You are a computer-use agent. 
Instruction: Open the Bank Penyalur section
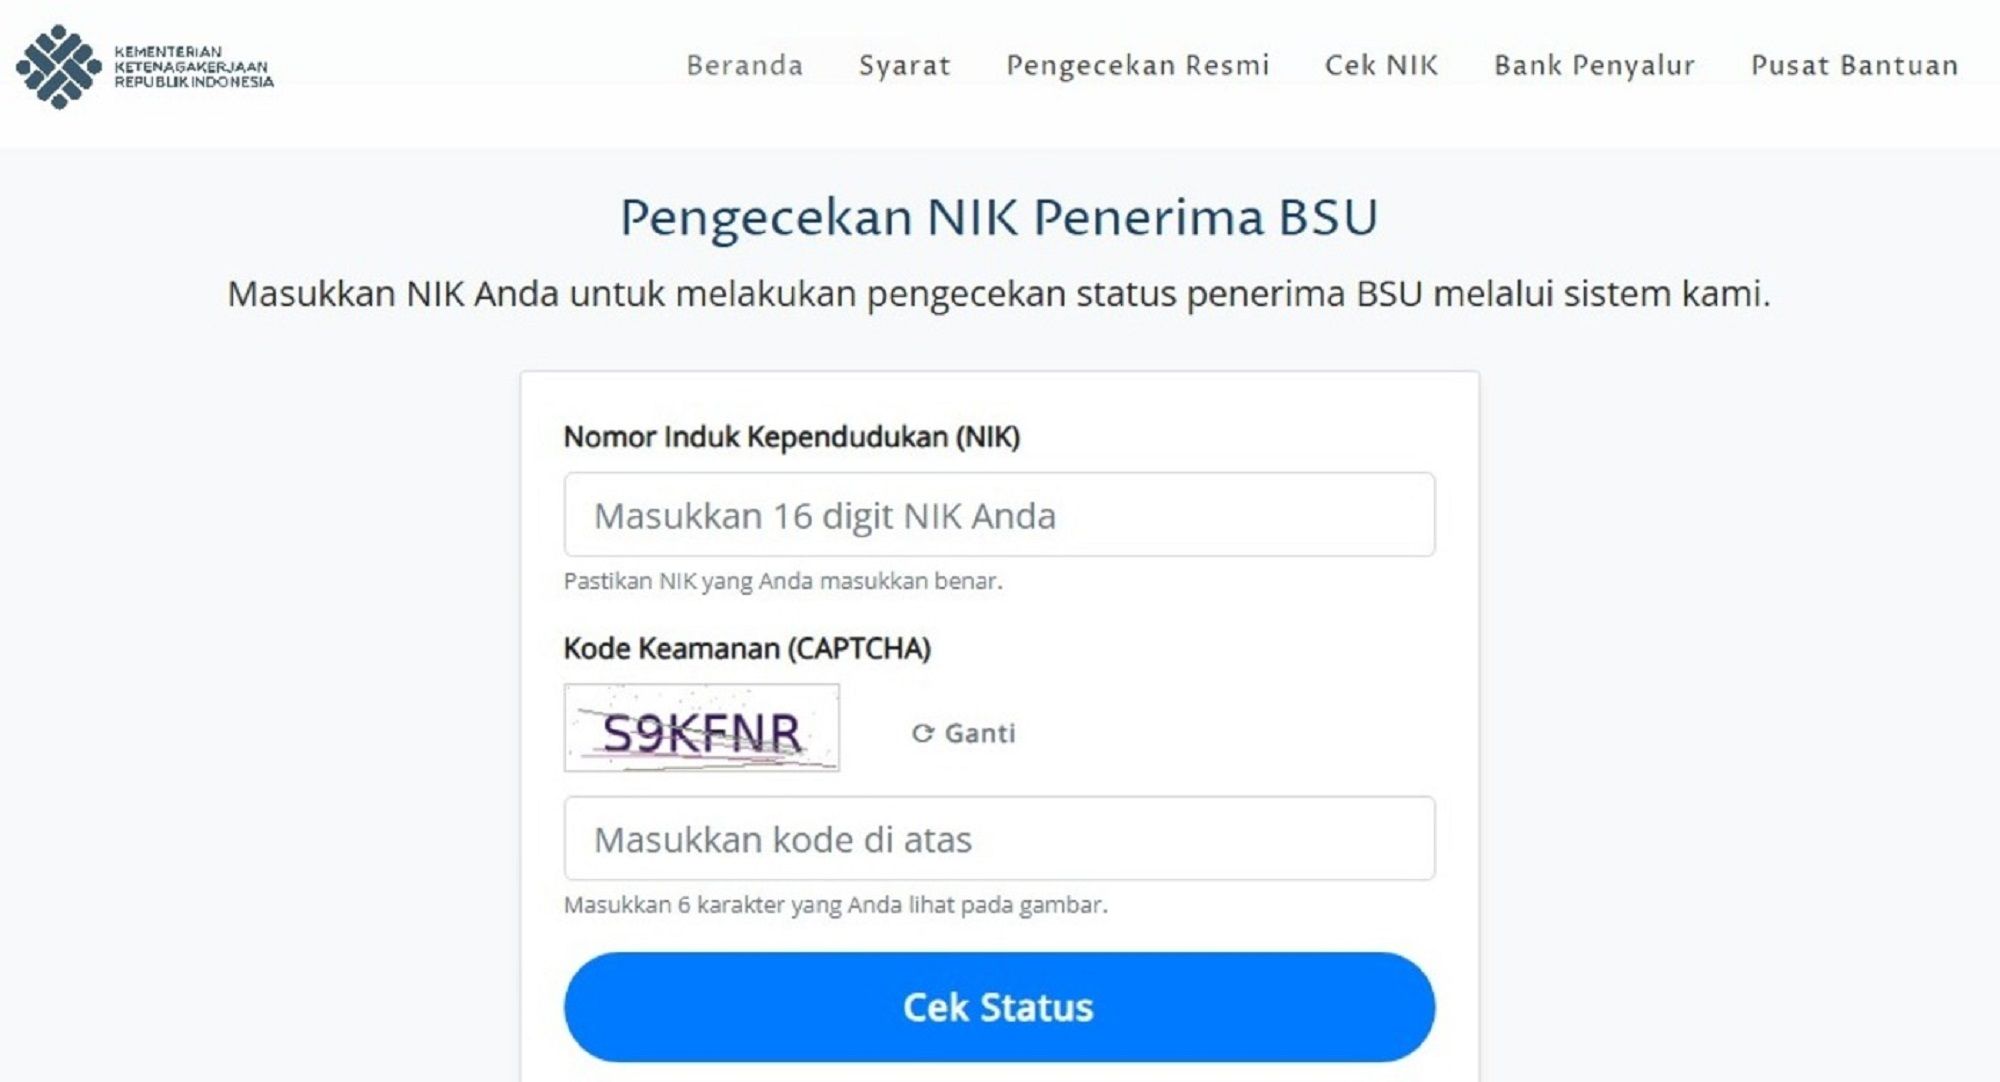pos(1594,66)
